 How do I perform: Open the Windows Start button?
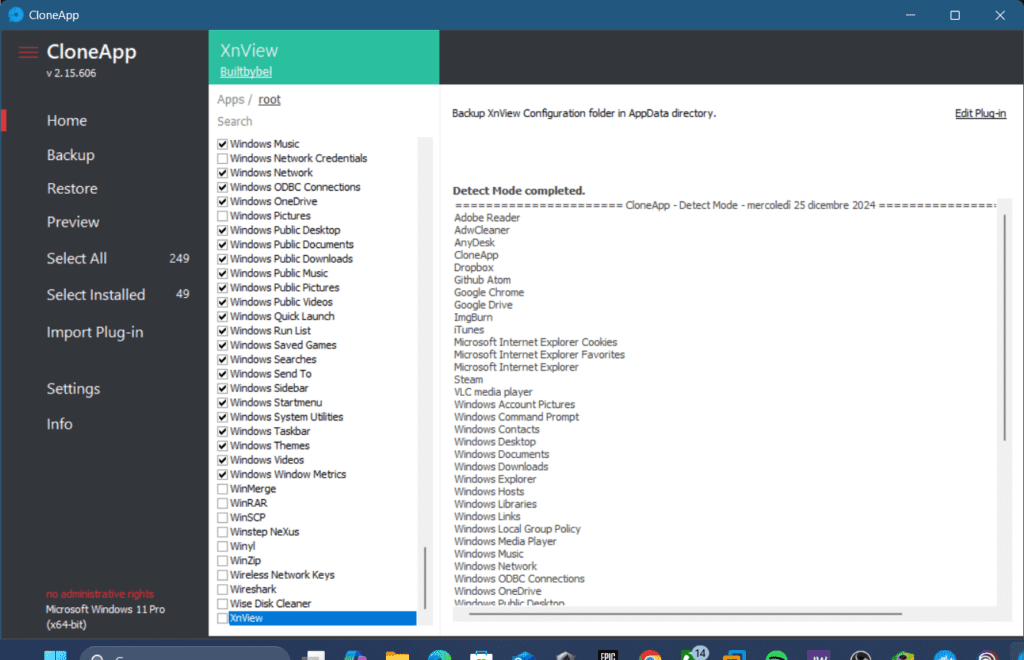coord(55,656)
